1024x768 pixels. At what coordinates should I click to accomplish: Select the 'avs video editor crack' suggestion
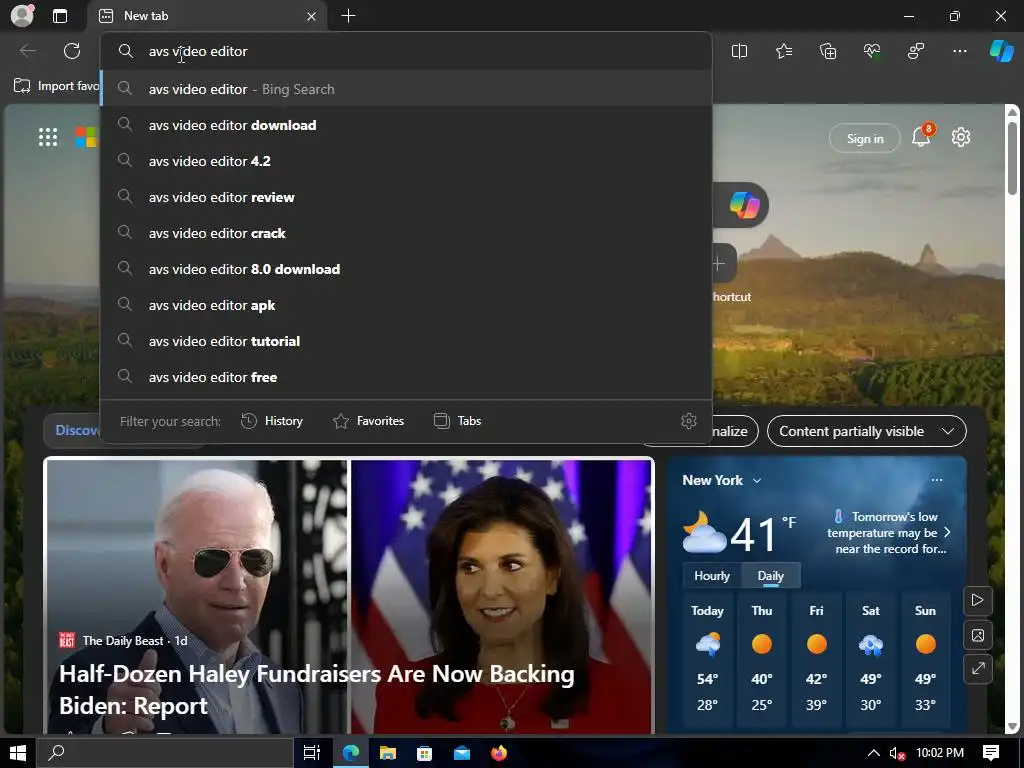tap(406, 233)
